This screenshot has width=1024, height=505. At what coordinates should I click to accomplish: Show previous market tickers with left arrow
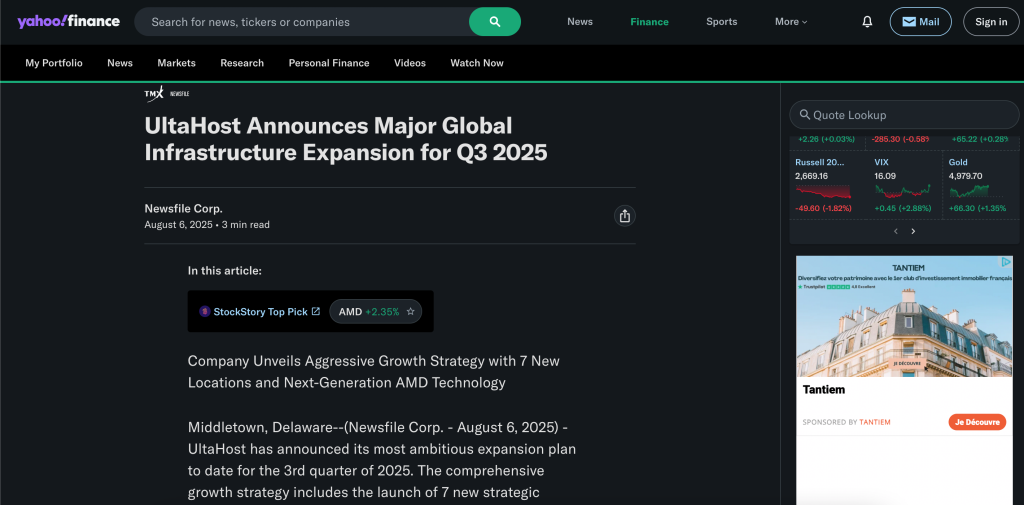point(896,231)
